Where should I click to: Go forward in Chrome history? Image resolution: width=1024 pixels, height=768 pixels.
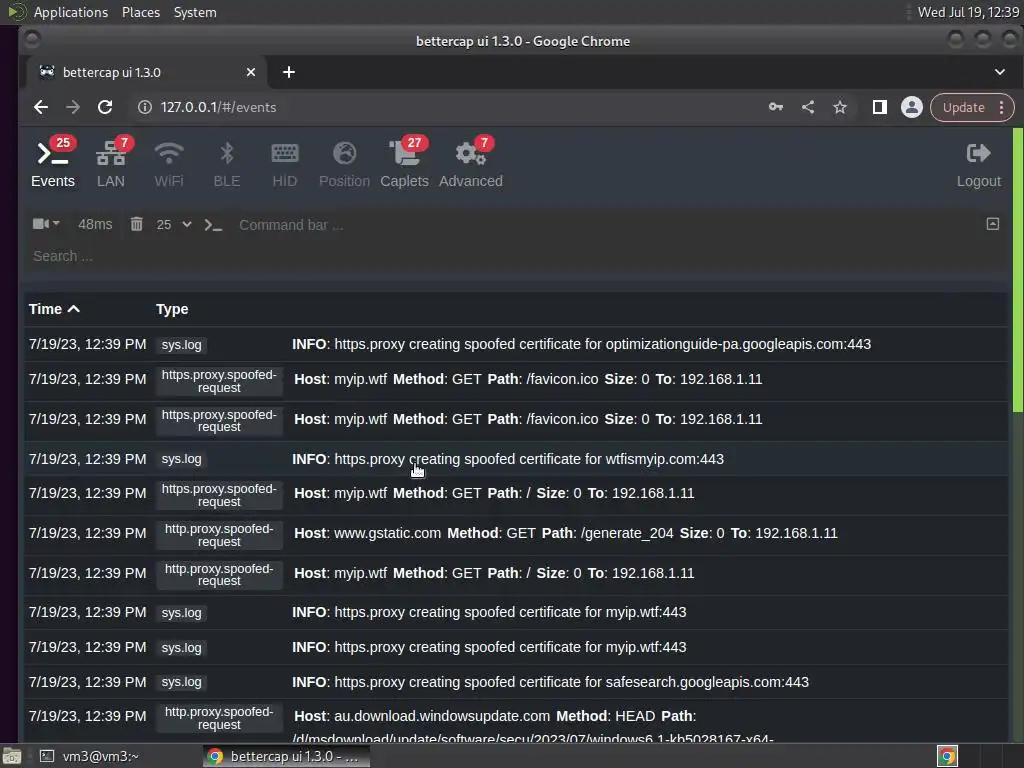(72, 107)
